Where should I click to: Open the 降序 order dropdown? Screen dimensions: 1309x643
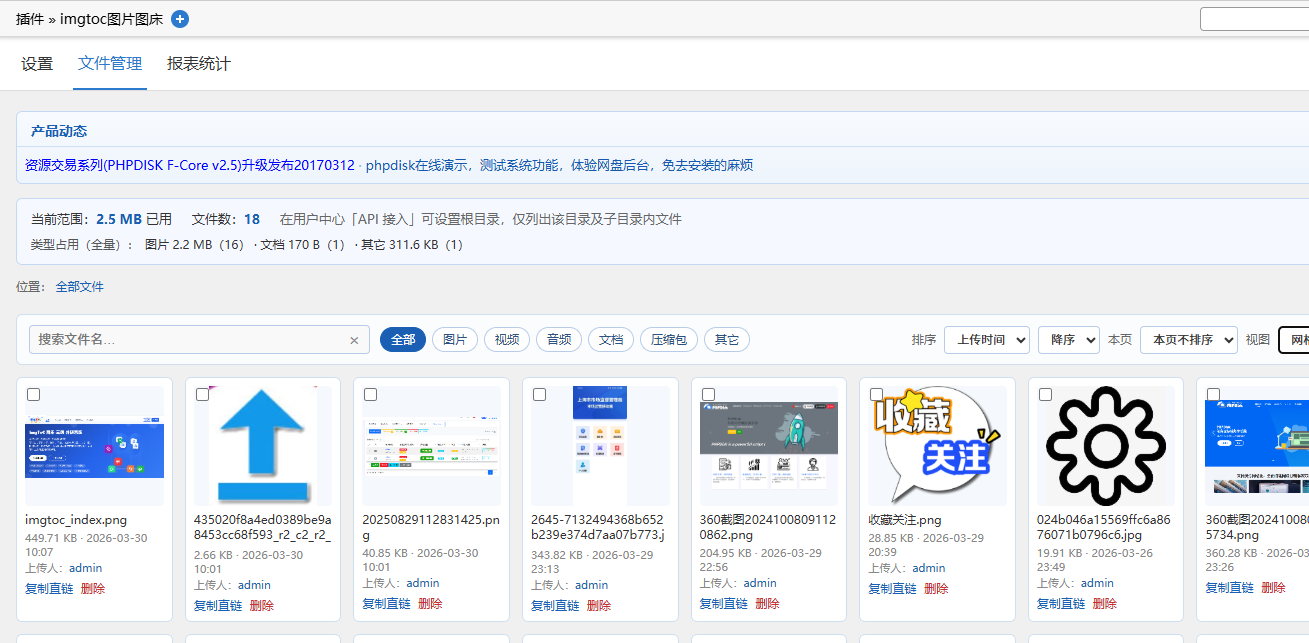tap(1068, 339)
